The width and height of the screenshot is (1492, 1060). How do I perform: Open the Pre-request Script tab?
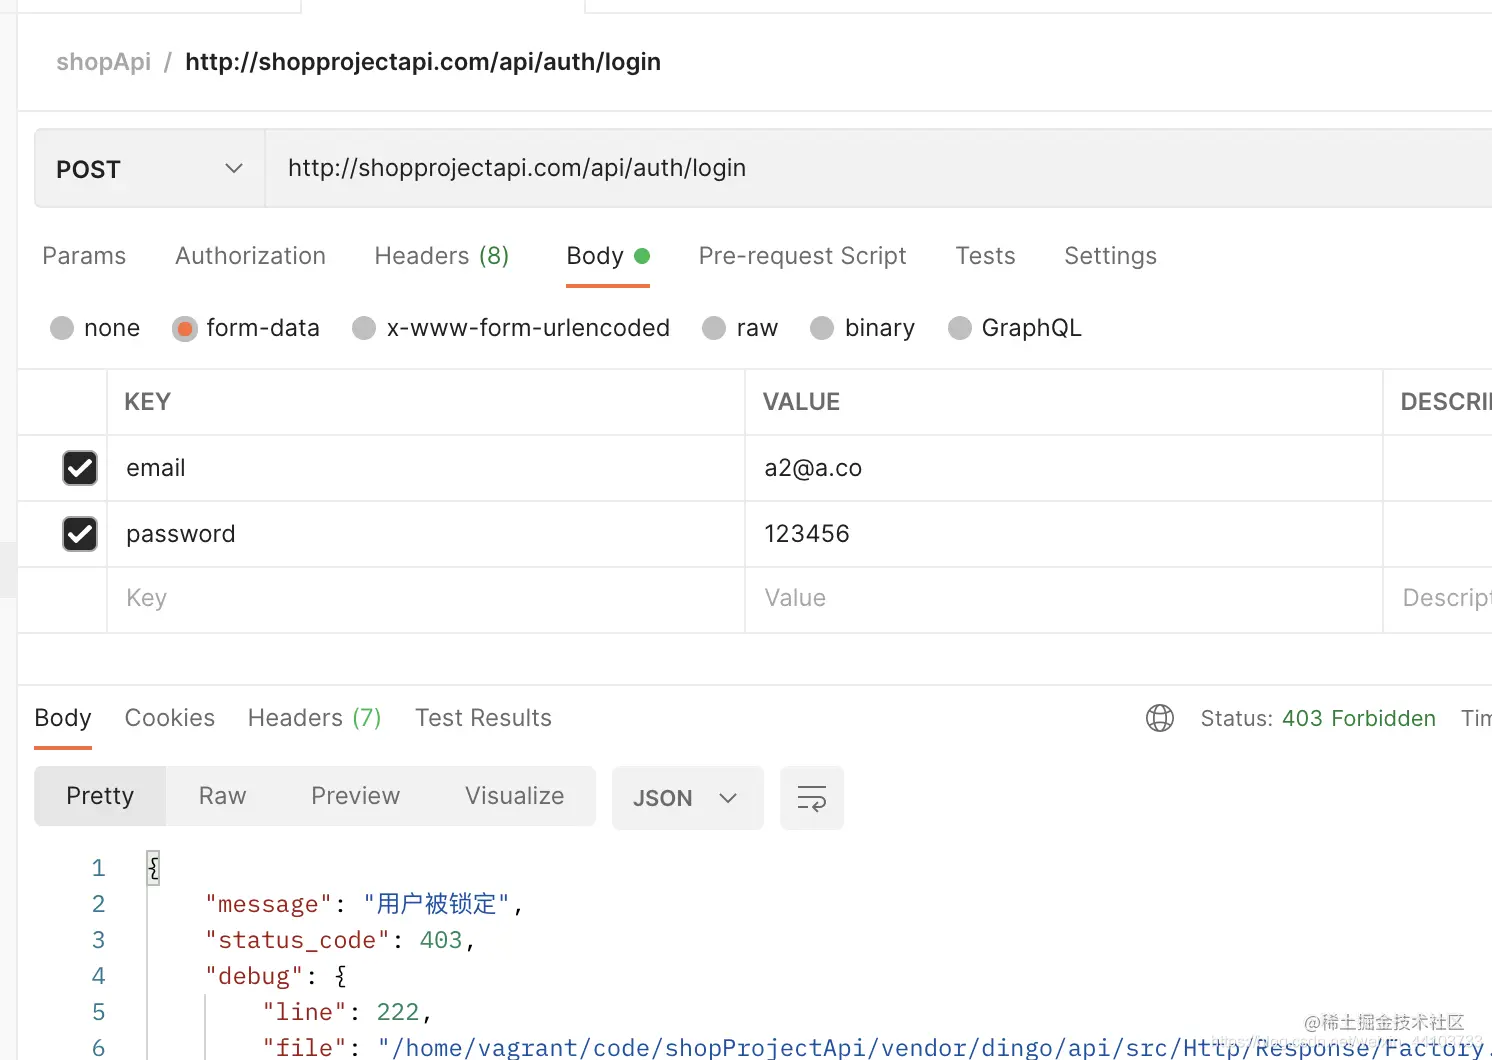tap(802, 256)
